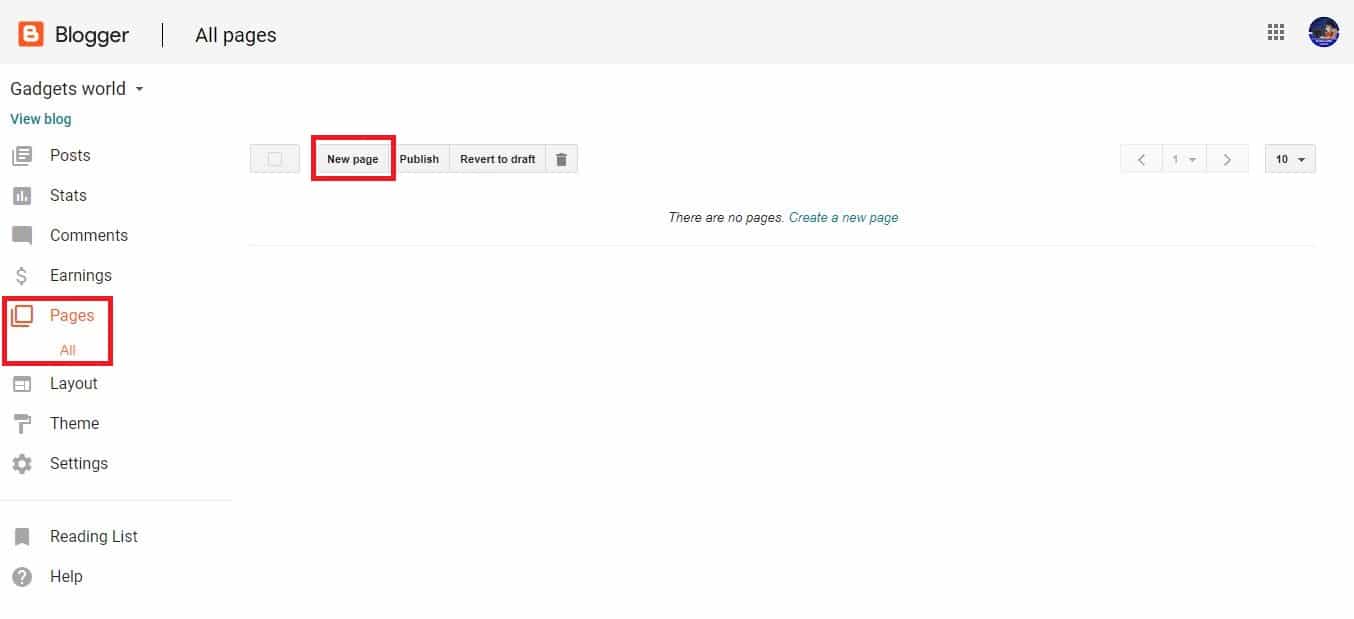Follow the Create a new page link

843,218
